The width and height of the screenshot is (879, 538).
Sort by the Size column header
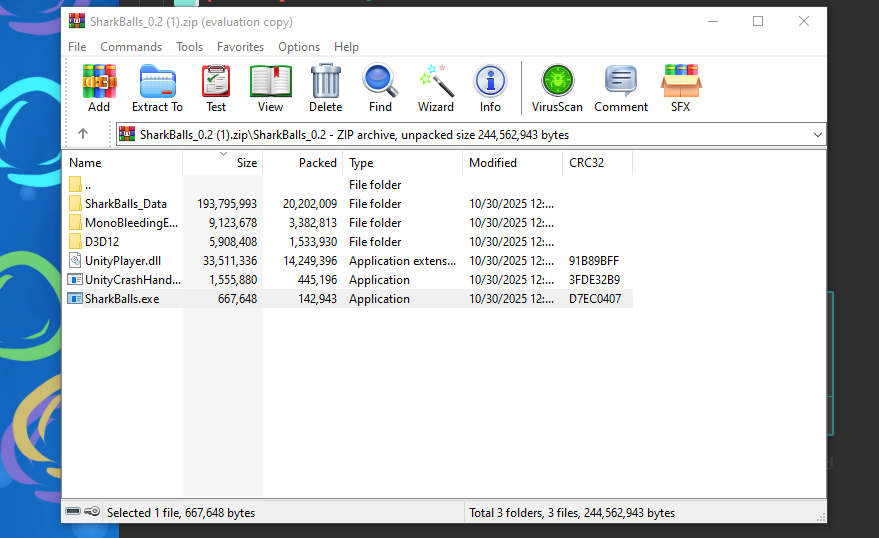tap(223, 163)
